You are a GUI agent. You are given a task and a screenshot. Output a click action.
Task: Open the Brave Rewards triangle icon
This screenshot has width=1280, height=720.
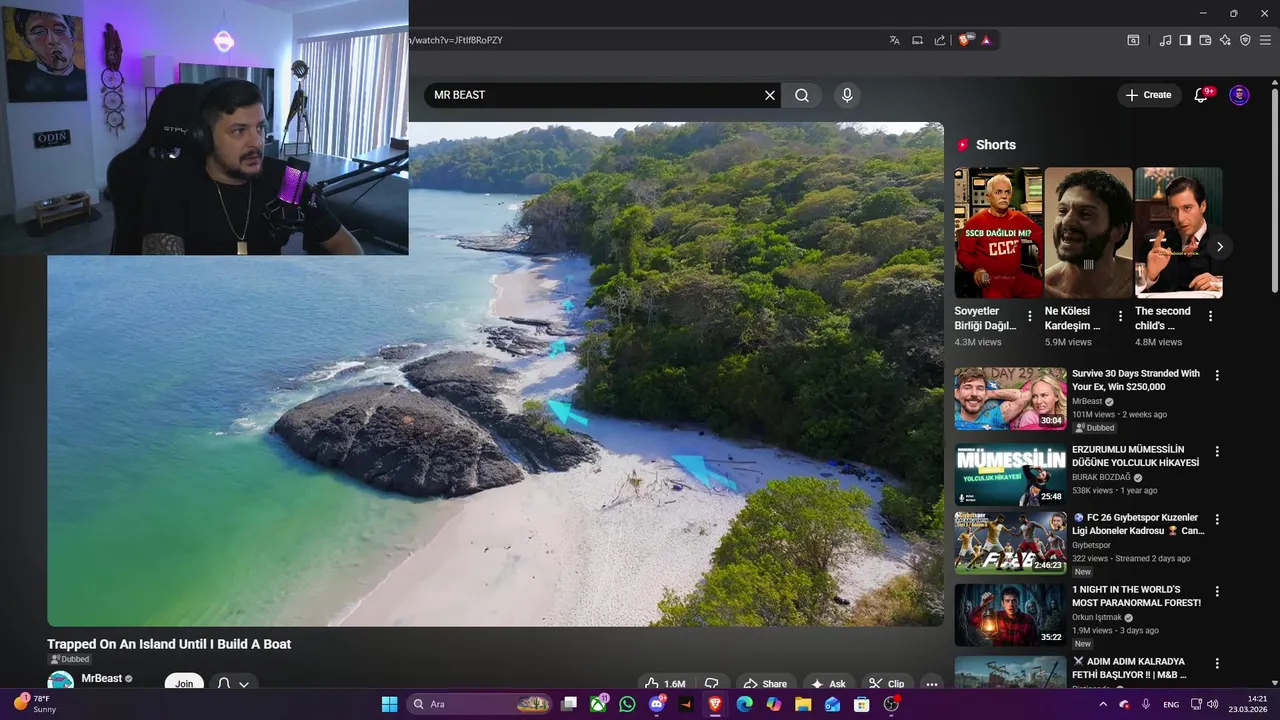(x=986, y=40)
